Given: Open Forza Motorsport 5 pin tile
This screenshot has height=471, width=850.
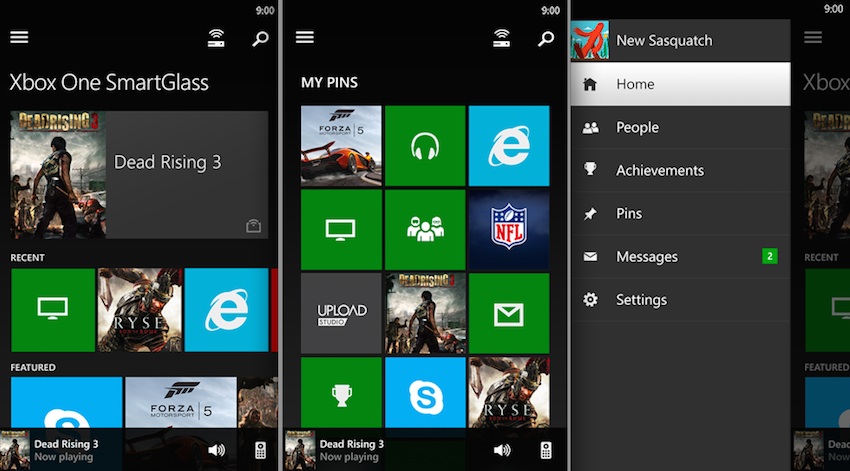Looking at the screenshot, I should [x=341, y=146].
